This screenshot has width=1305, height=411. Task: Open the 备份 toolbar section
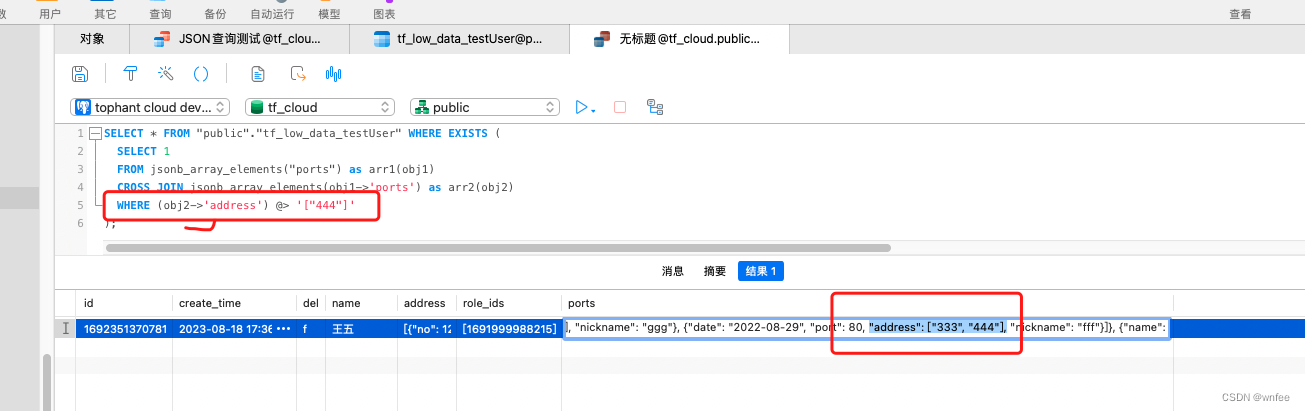pos(215,14)
